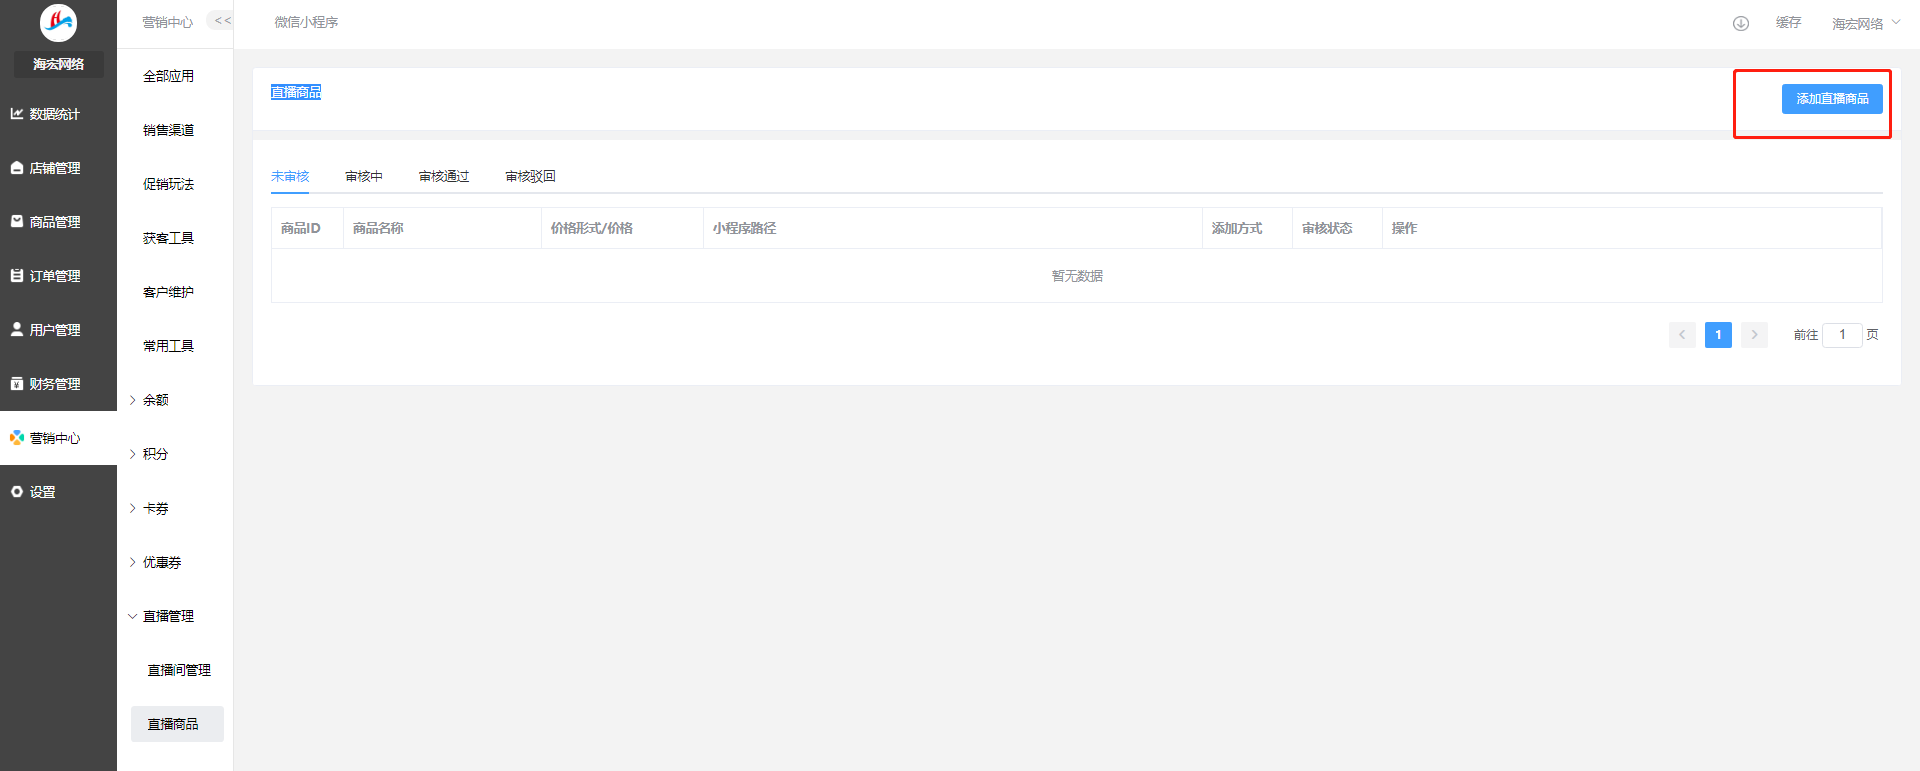The image size is (1920, 771).
Task: Select page 1 in pagination
Action: [1718, 335]
